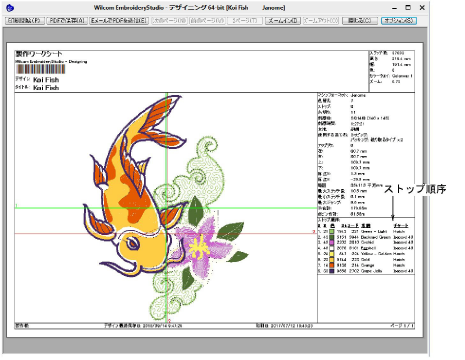Click the light green swatch in Green - Light row
The height and width of the screenshot is (360, 465).
pos(332,231)
